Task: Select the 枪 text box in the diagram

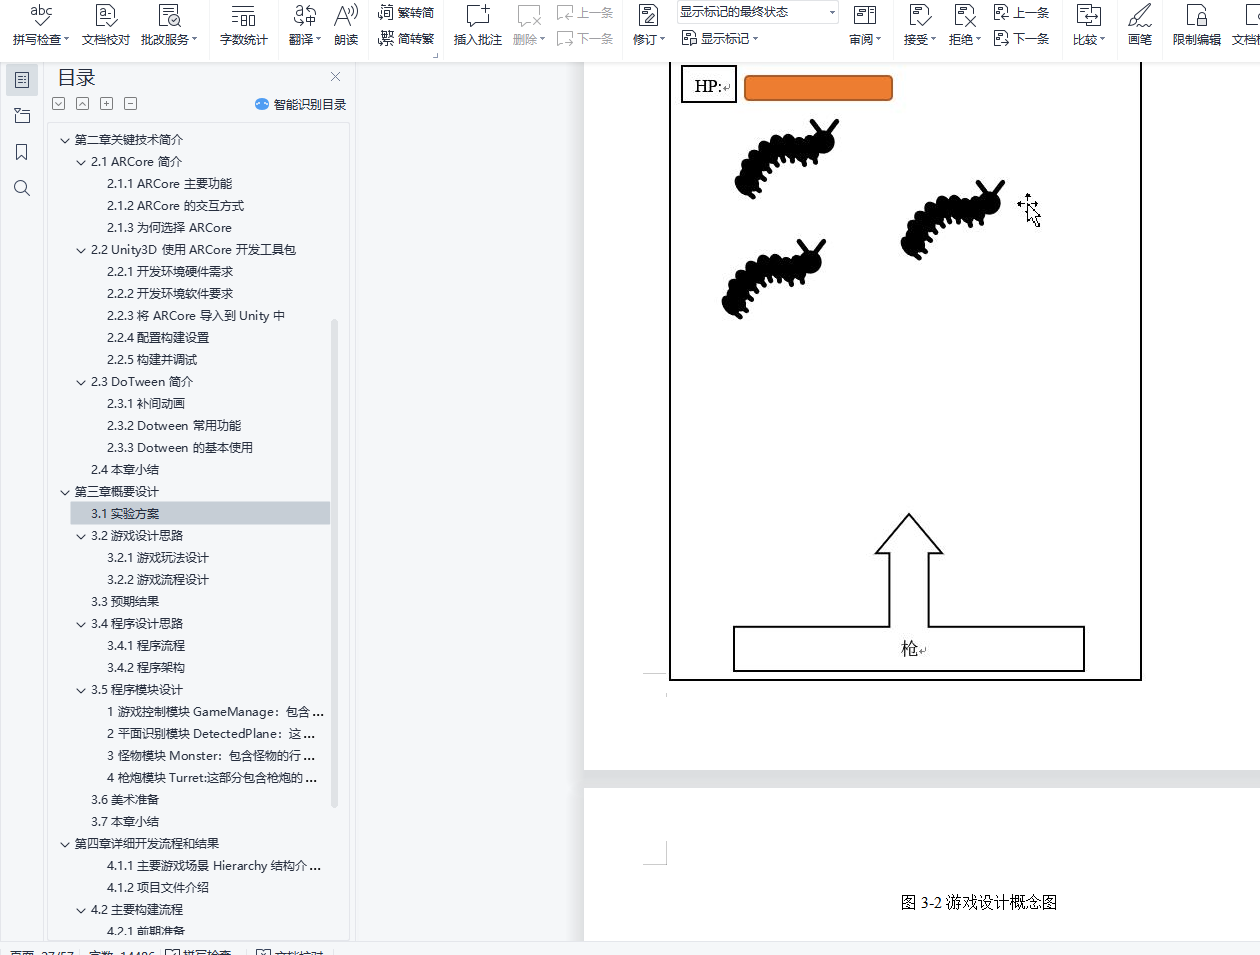Action: (x=909, y=649)
